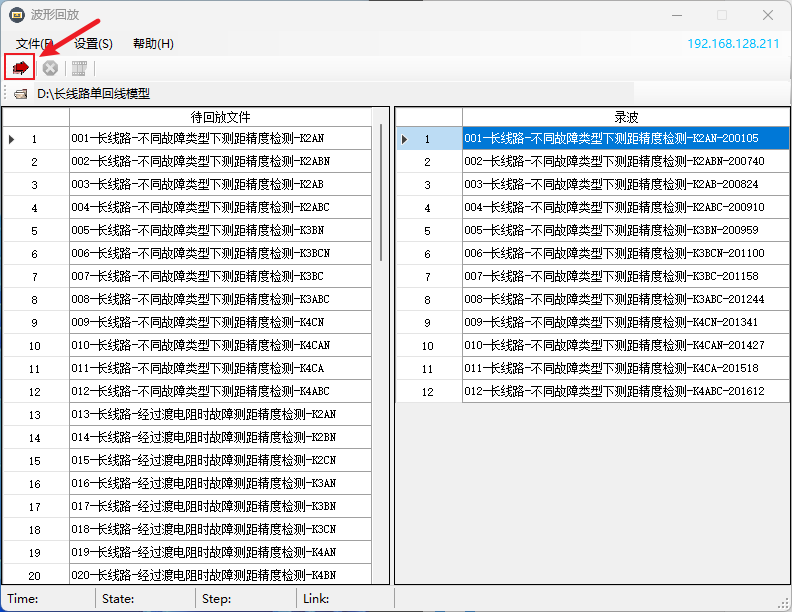Open the 帮助(H) menu
Screen dimensions: 792x612
click(x=153, y=44)
